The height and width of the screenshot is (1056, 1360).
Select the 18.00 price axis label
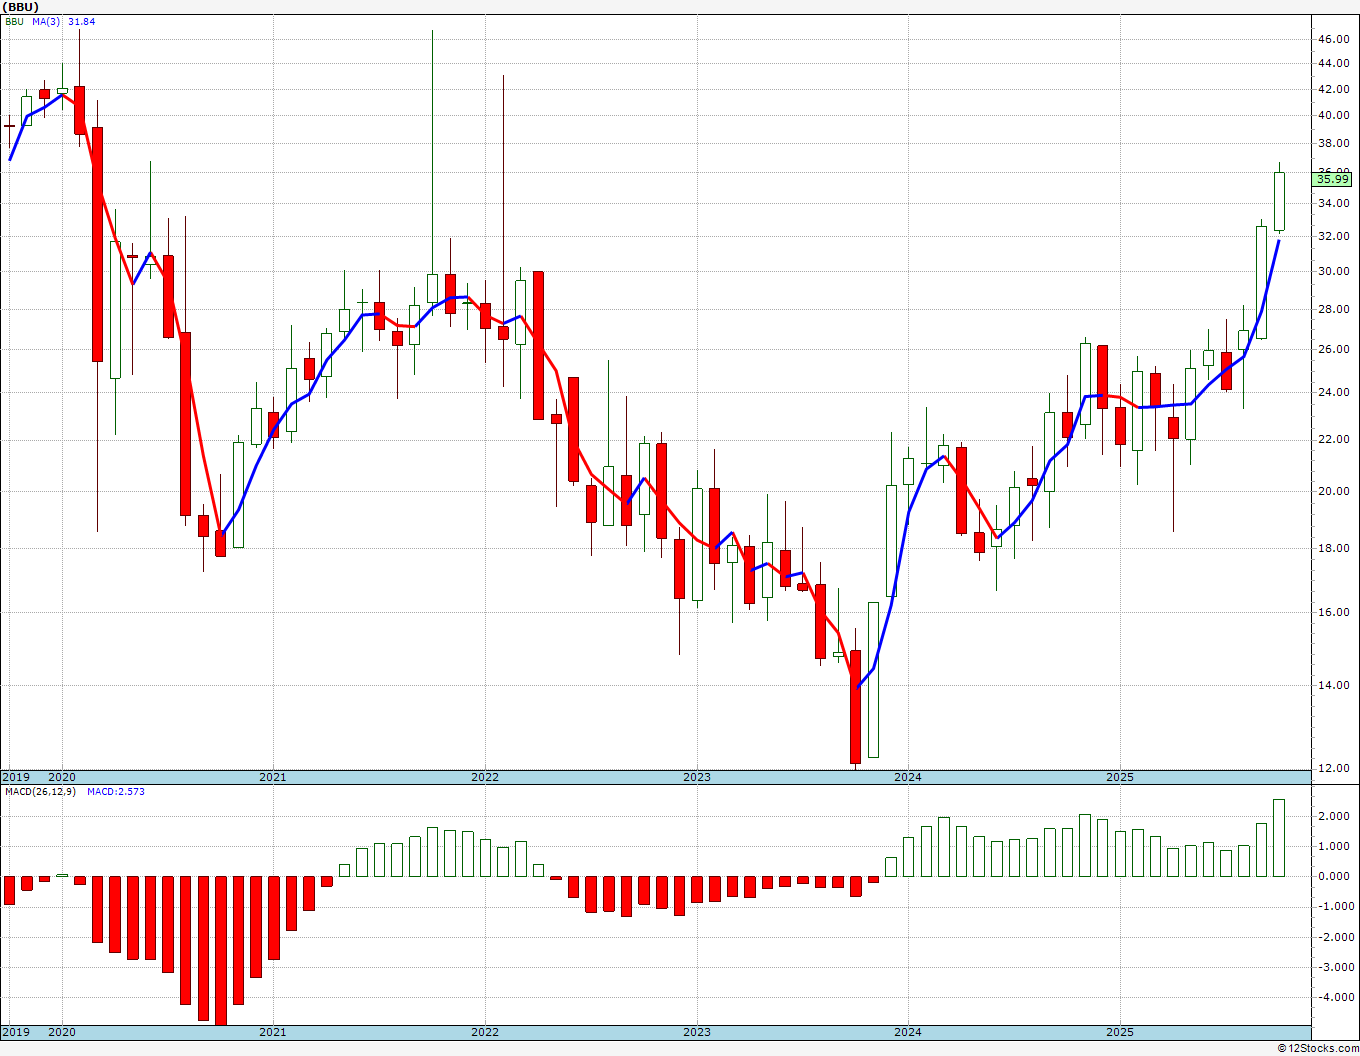coord(1333,549)
